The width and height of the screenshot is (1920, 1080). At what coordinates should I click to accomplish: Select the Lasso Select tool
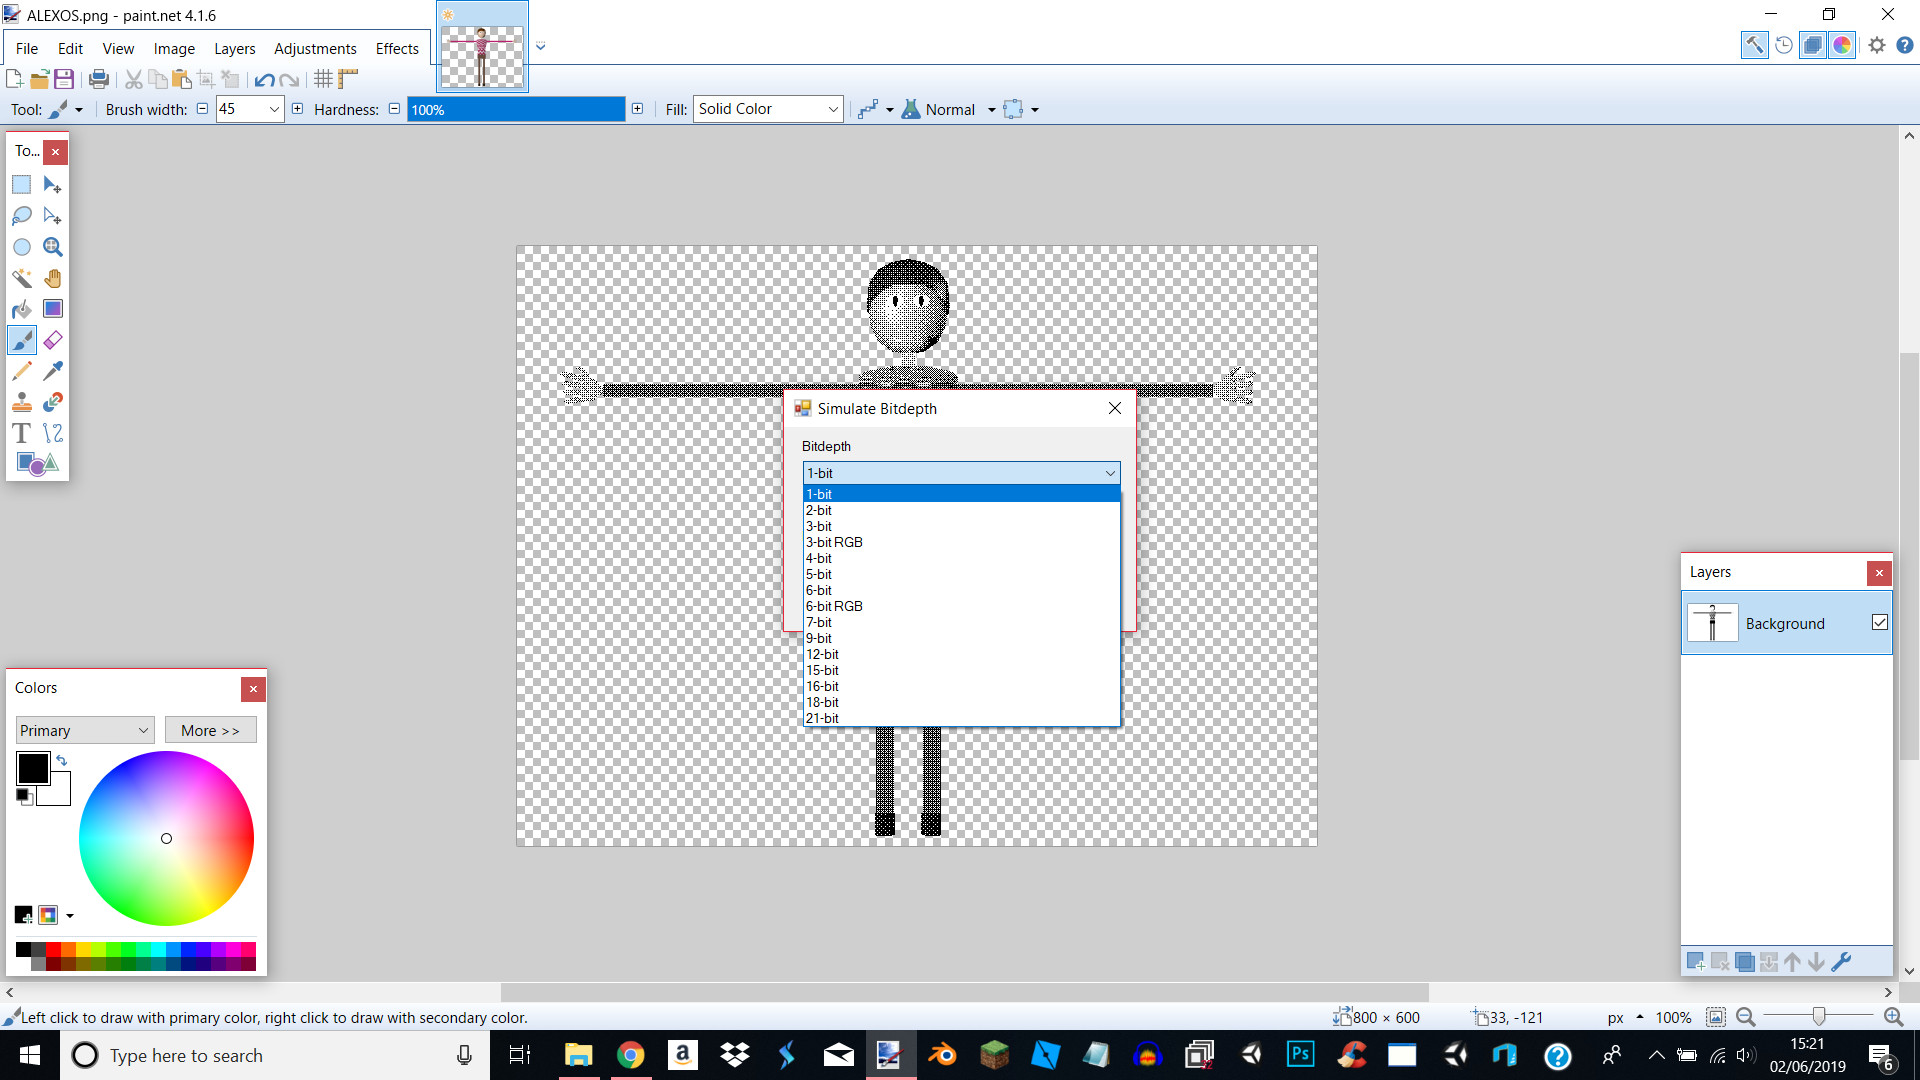pyautogui.click(x=22, y=216)
